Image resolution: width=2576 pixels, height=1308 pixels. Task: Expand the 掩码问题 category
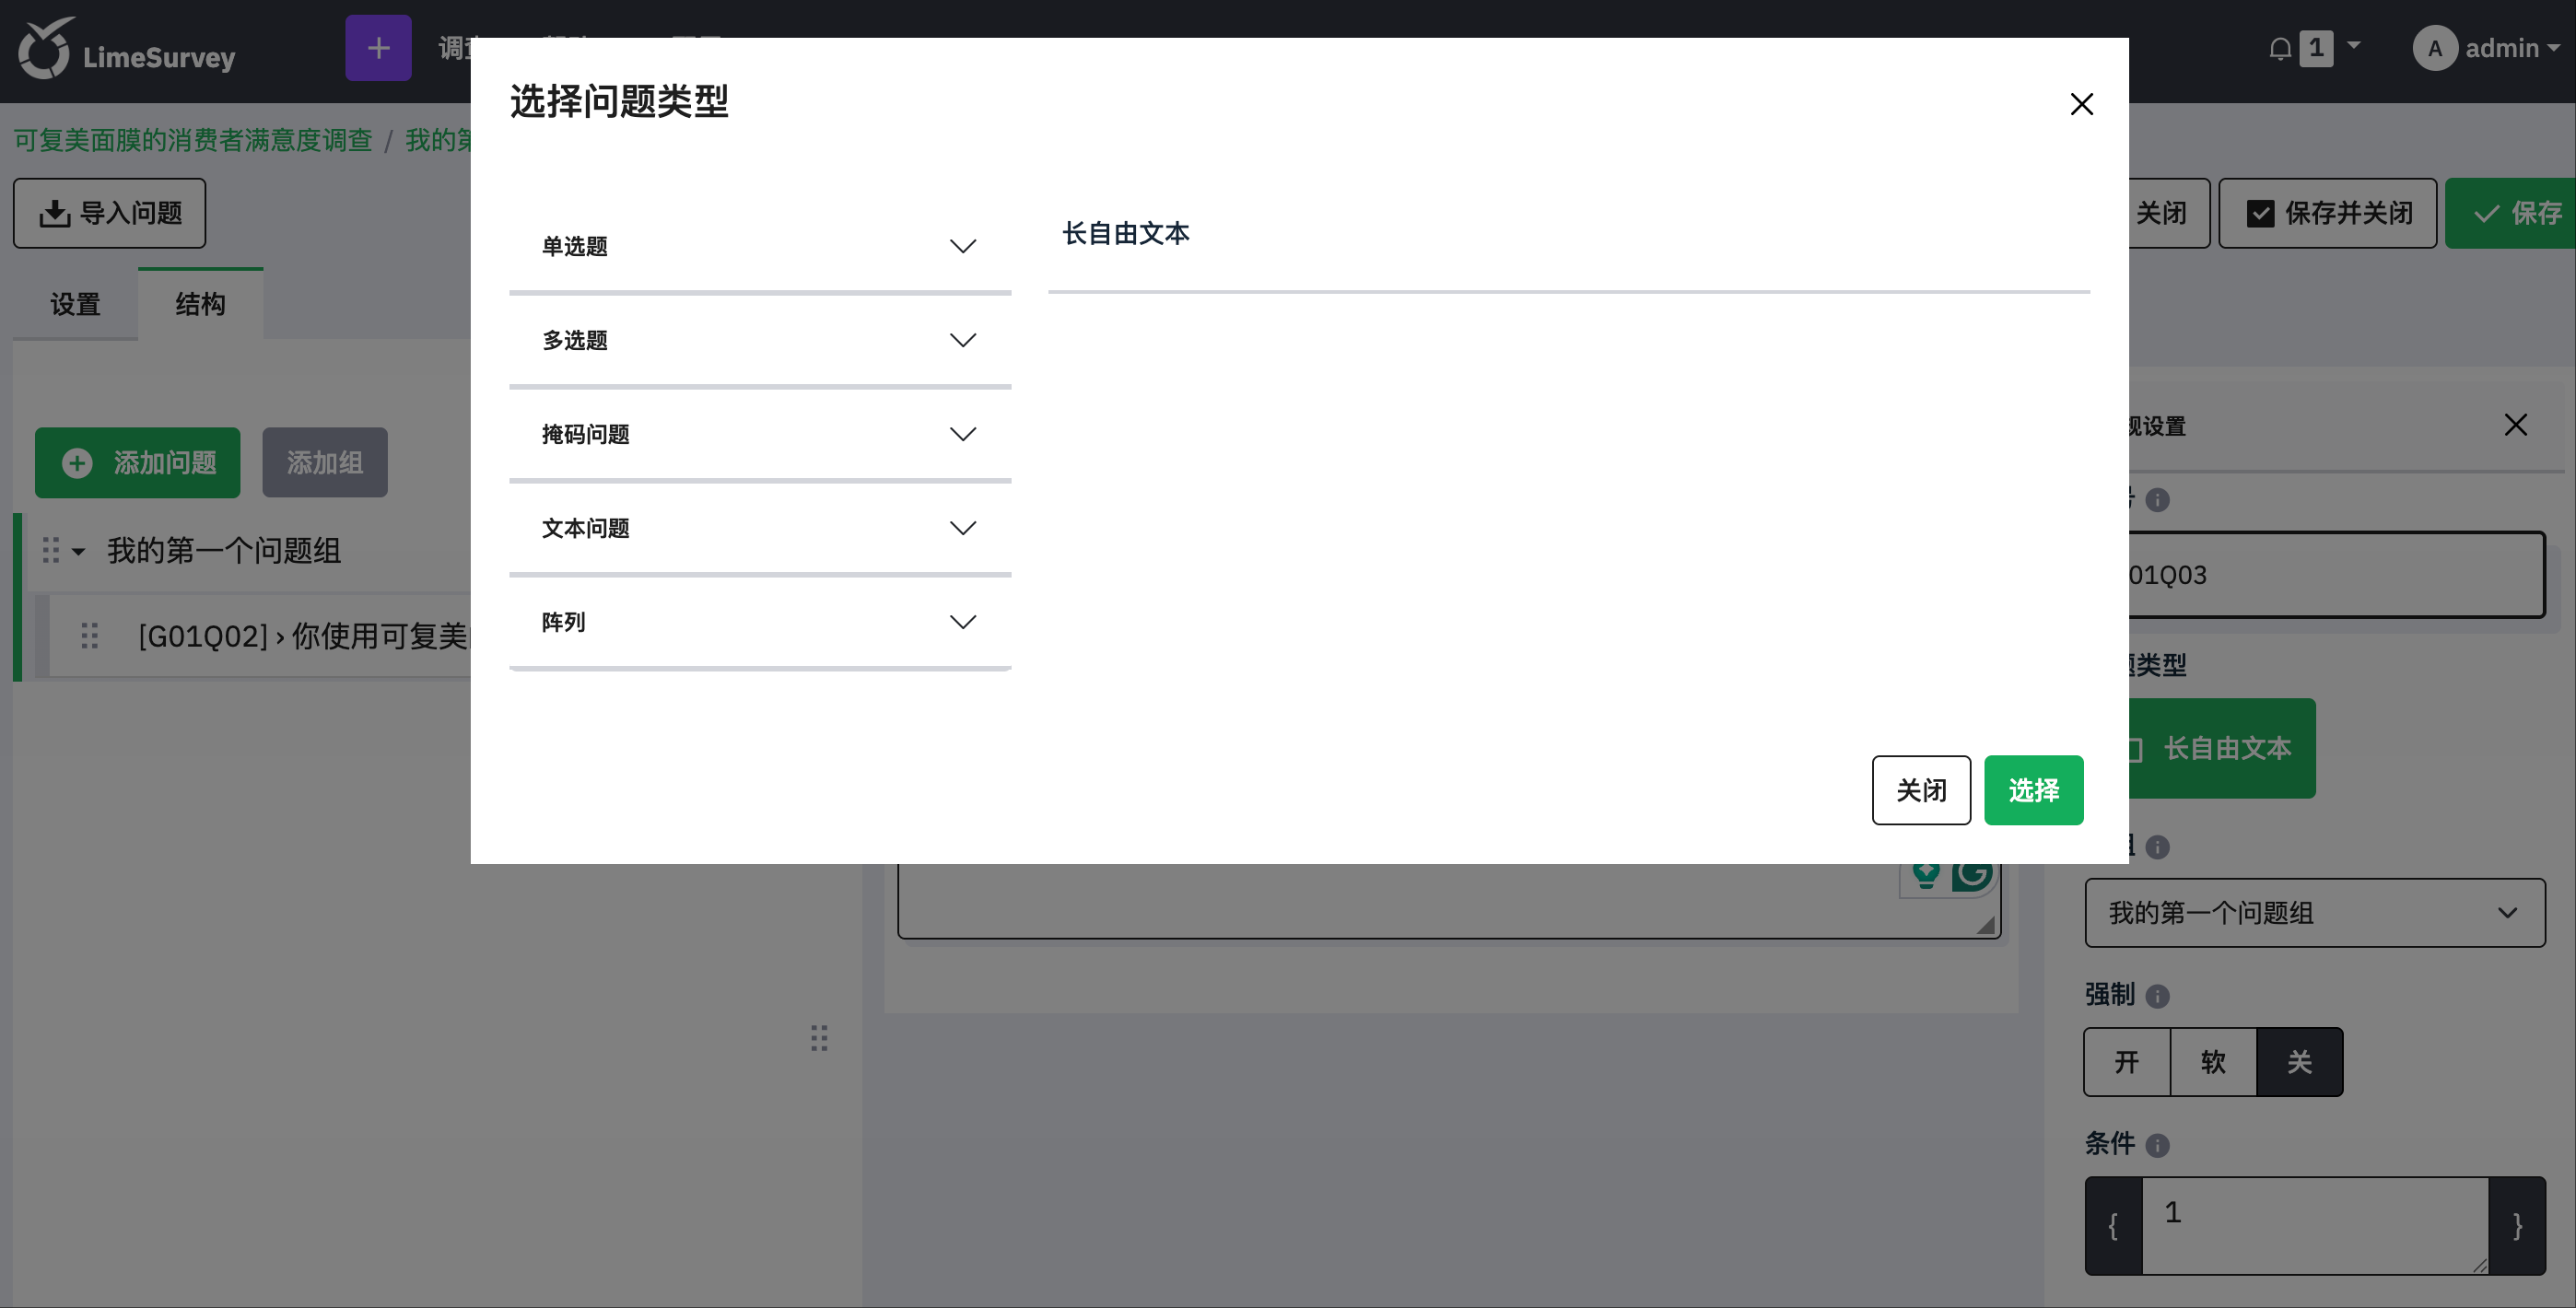point(760,434)
